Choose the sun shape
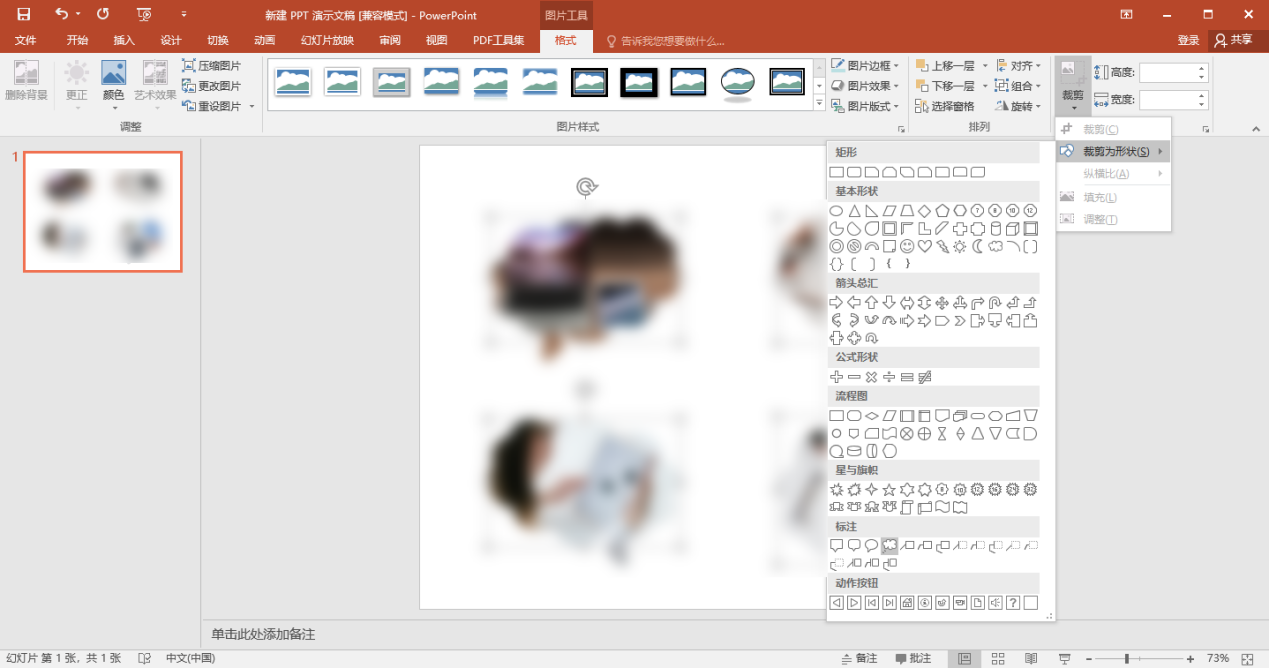 pyautogui.click(x=960, y=246)
